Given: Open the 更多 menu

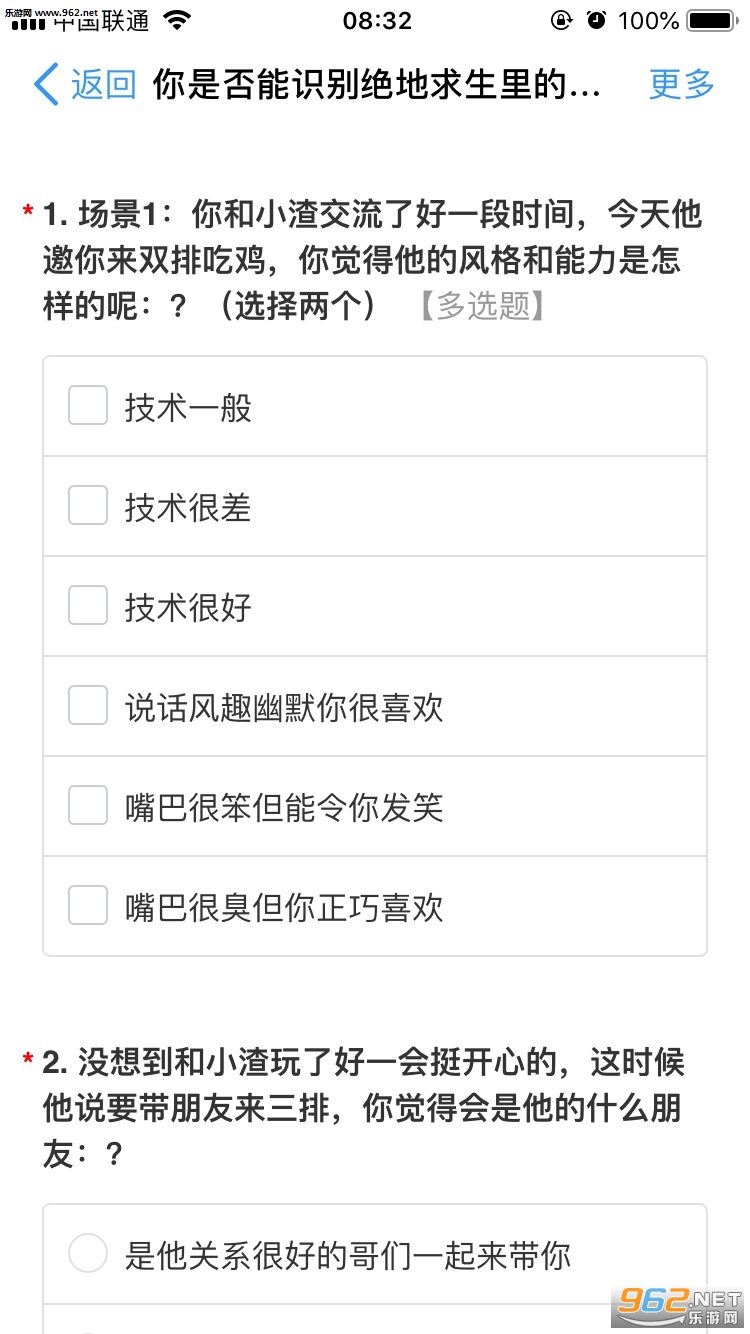Looking at the screenshot, I should tap(682, 85).
